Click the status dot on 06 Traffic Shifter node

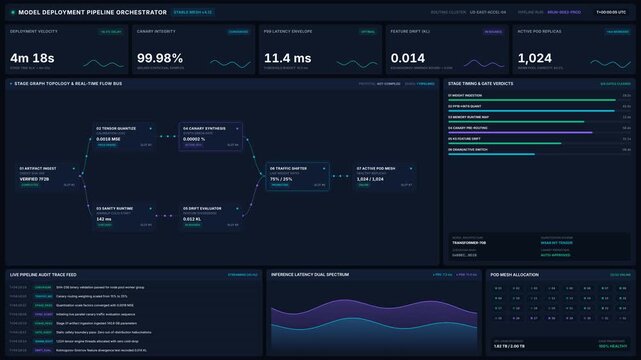click(x=324, y=168)
